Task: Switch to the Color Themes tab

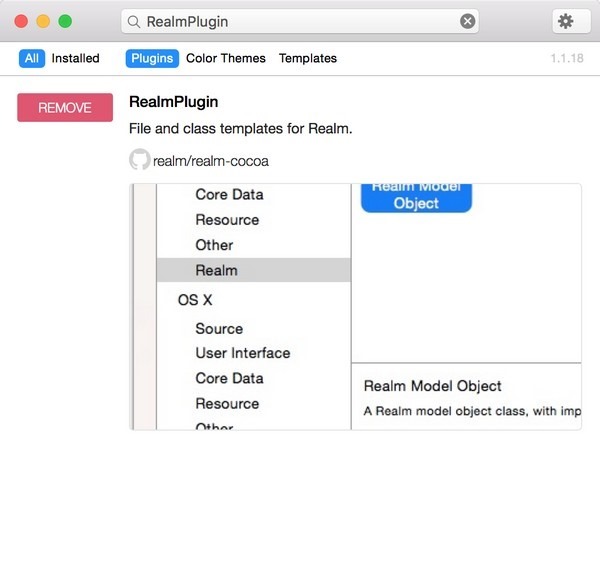Action: [226, 58]
